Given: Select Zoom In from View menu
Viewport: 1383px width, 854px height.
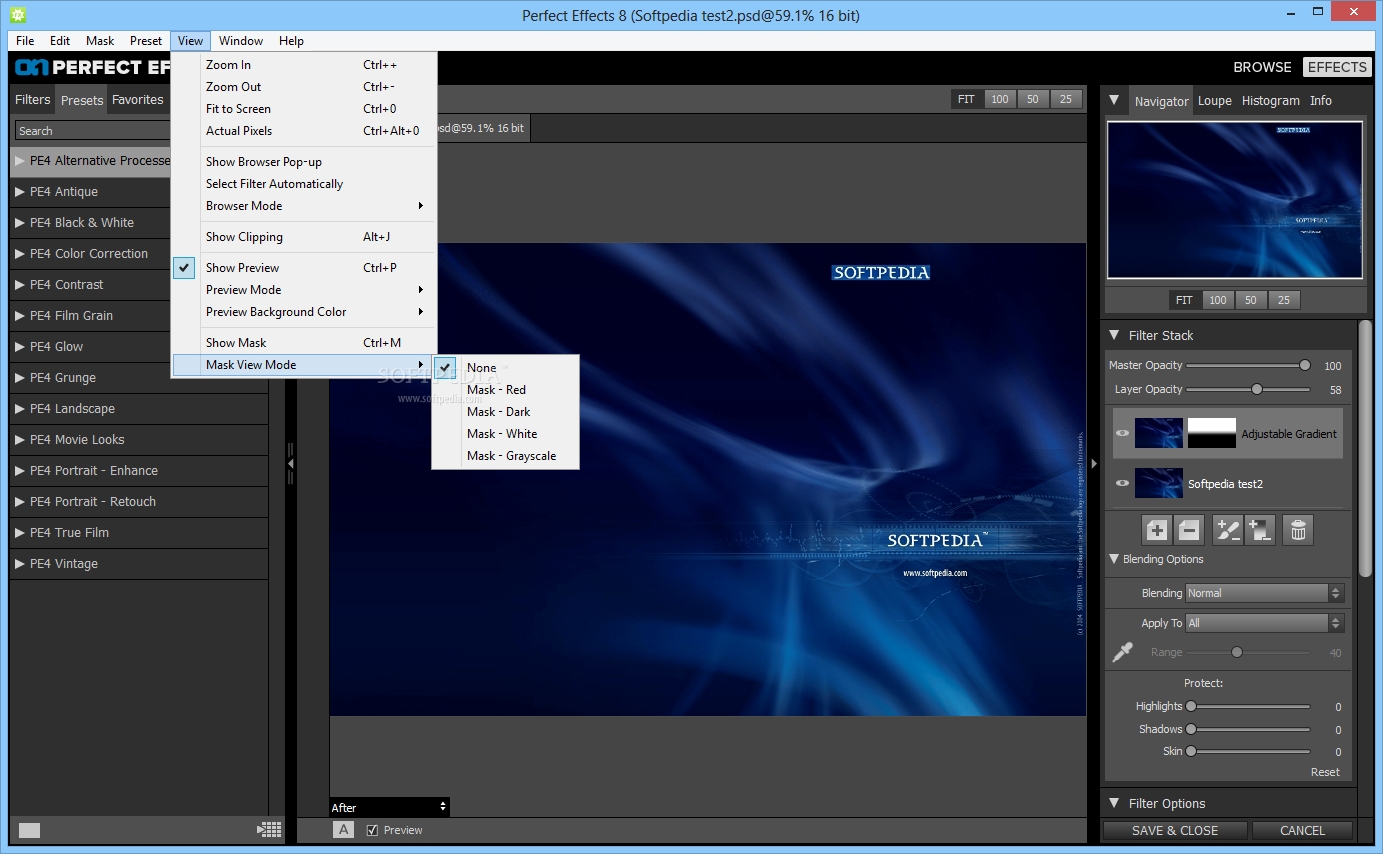Looking at the screenshot, I should click(304, 65).
